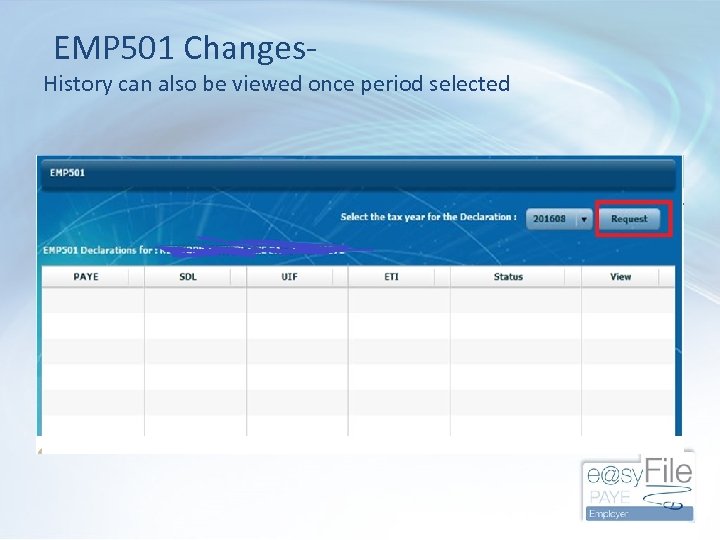Click the PAYE column header
The image size is (720, 540).
tap(86, 277)
